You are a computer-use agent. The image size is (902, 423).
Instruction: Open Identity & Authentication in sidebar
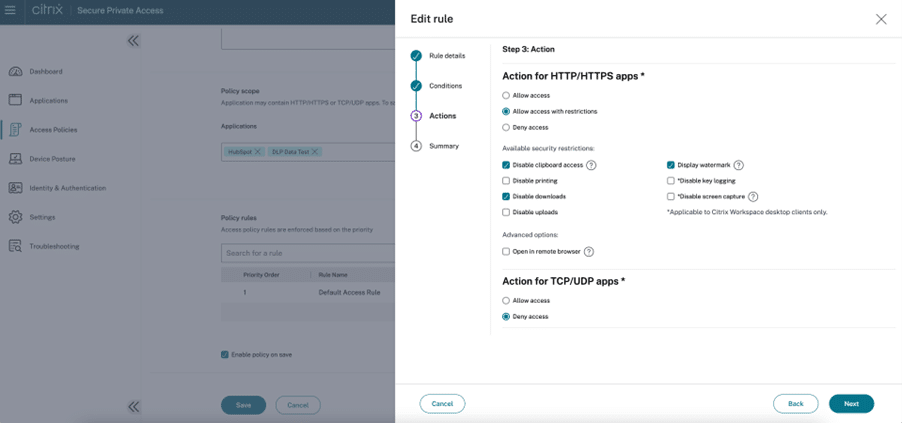68,188
